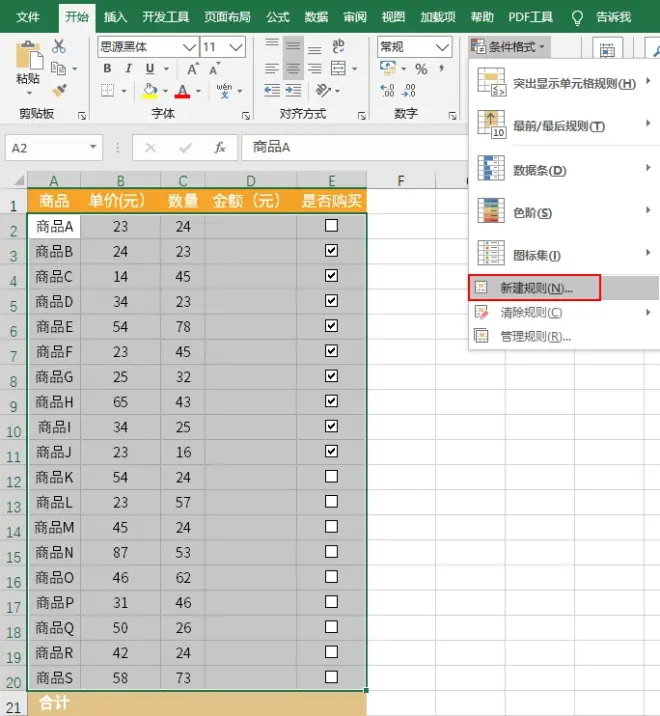
Task: Click the Comma Style icon
Action: click(x=441, y=68)
